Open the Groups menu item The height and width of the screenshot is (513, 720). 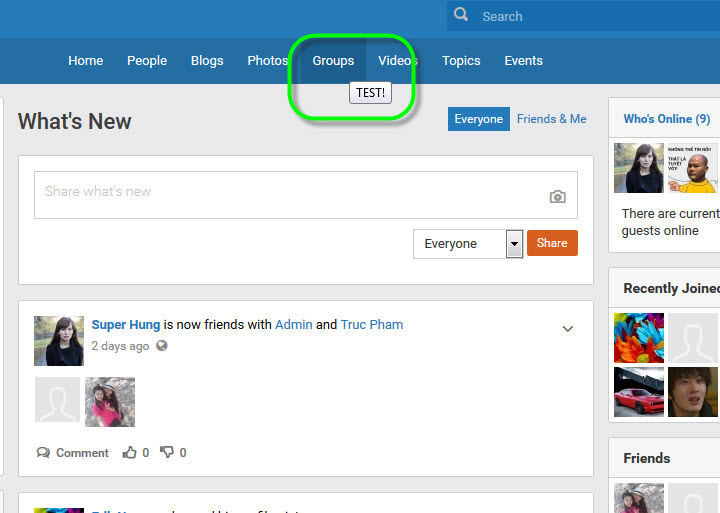[333, 61]
